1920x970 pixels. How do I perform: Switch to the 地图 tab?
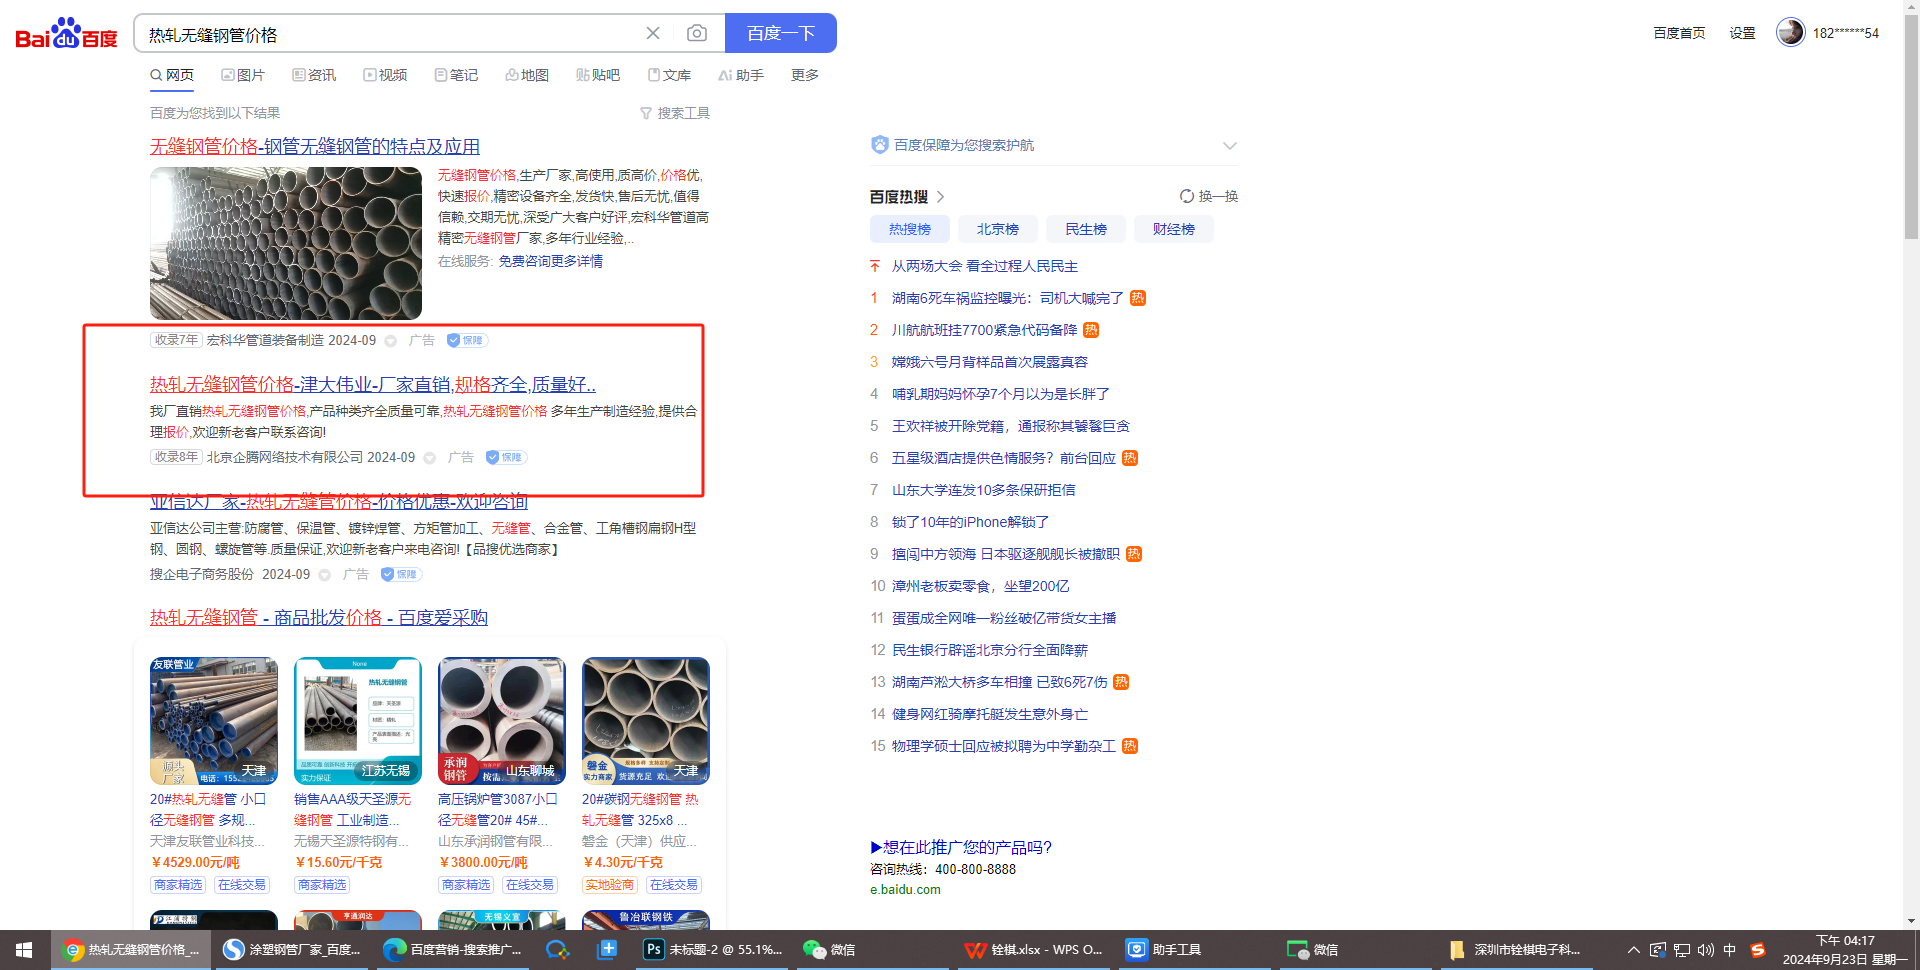click(527, 75)
